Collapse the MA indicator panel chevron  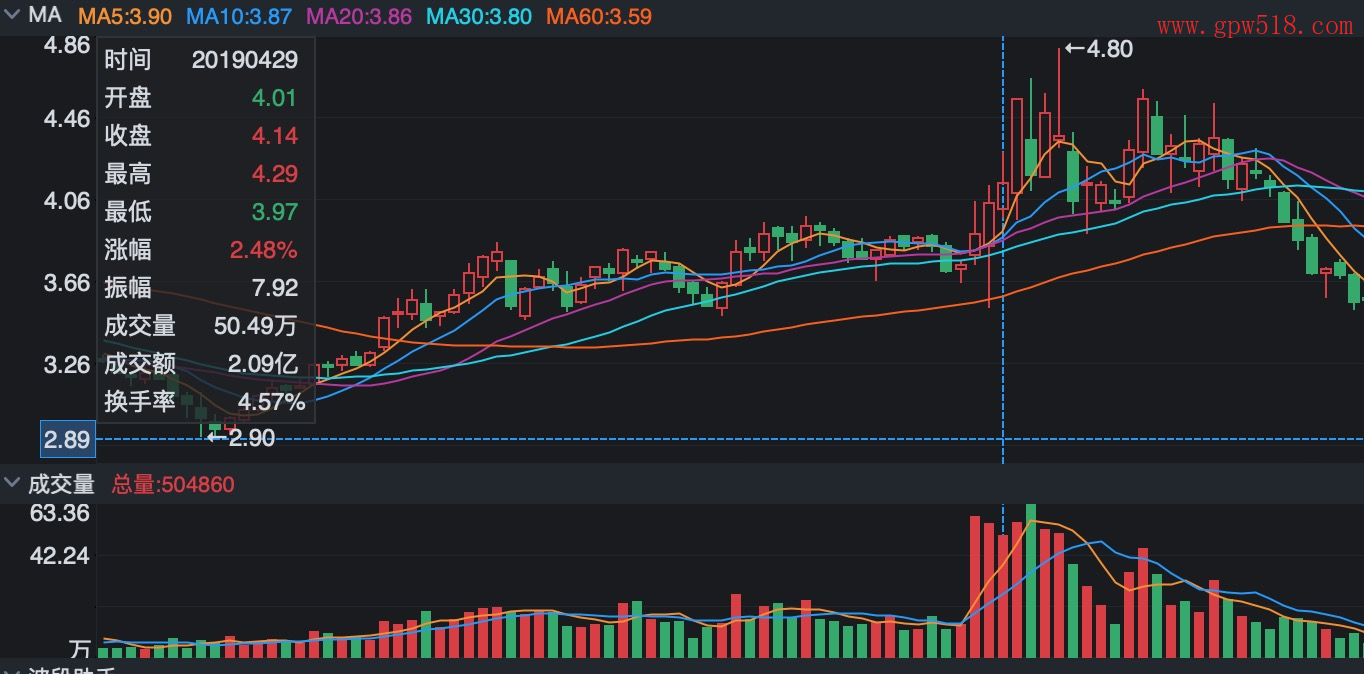pyautogui.click(x=12, y=16)
